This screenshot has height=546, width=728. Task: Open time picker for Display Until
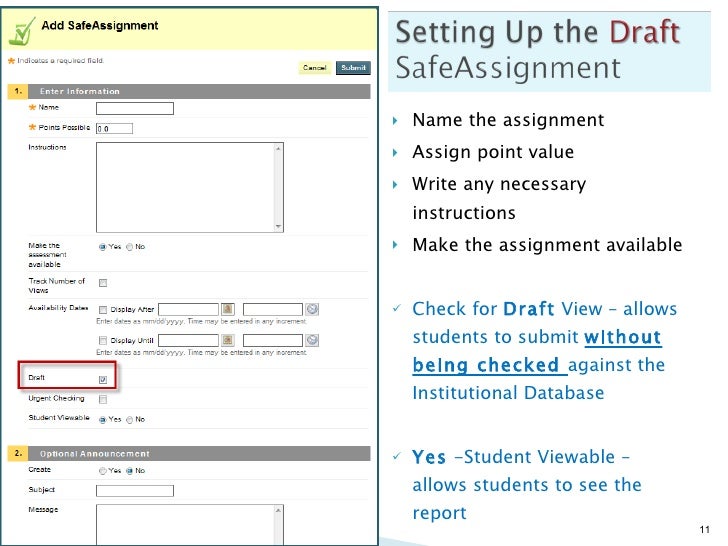pos(312,340)
